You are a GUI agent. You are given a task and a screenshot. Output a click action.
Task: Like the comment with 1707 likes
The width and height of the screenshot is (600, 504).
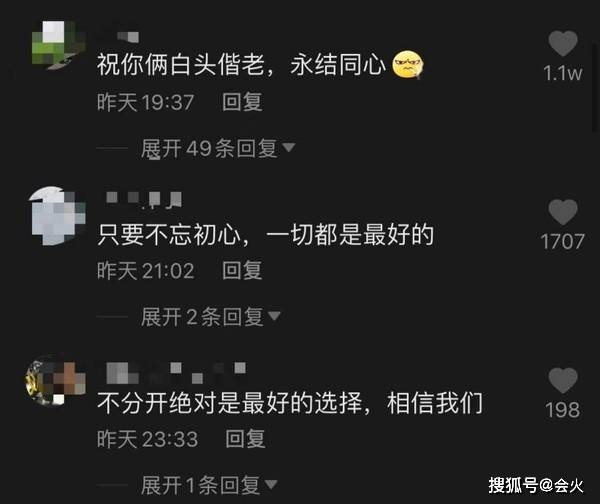[562, 212]
